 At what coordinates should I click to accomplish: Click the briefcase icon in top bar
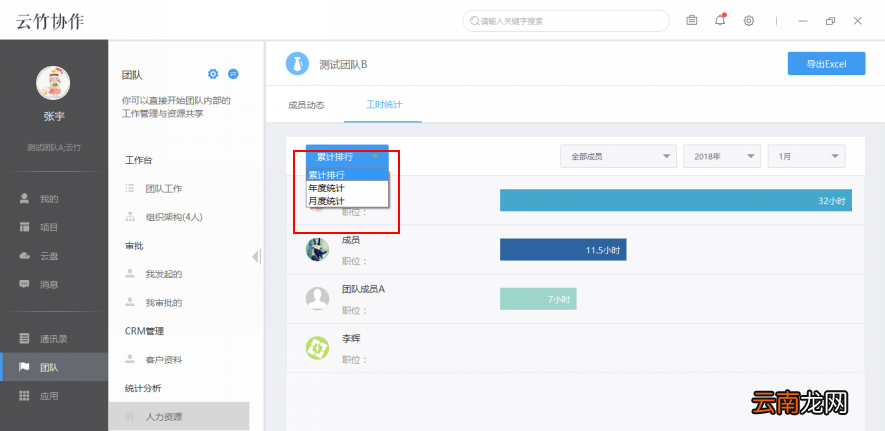[691, 21]
